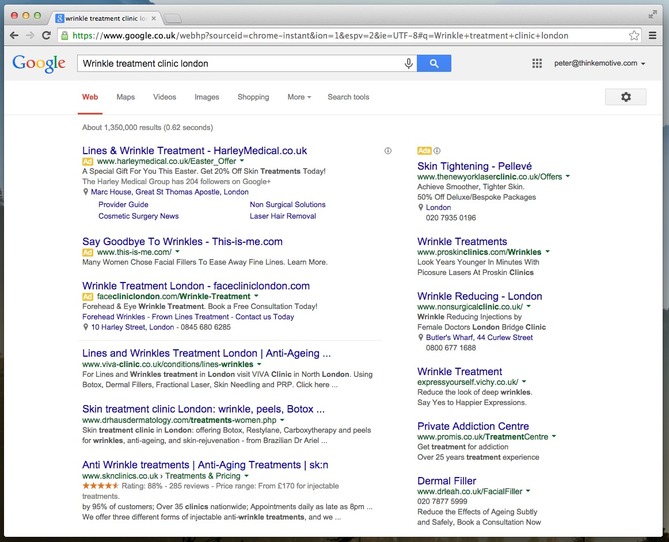
Task: Open Skin treatment clinic London result
Action: [204, 409]
